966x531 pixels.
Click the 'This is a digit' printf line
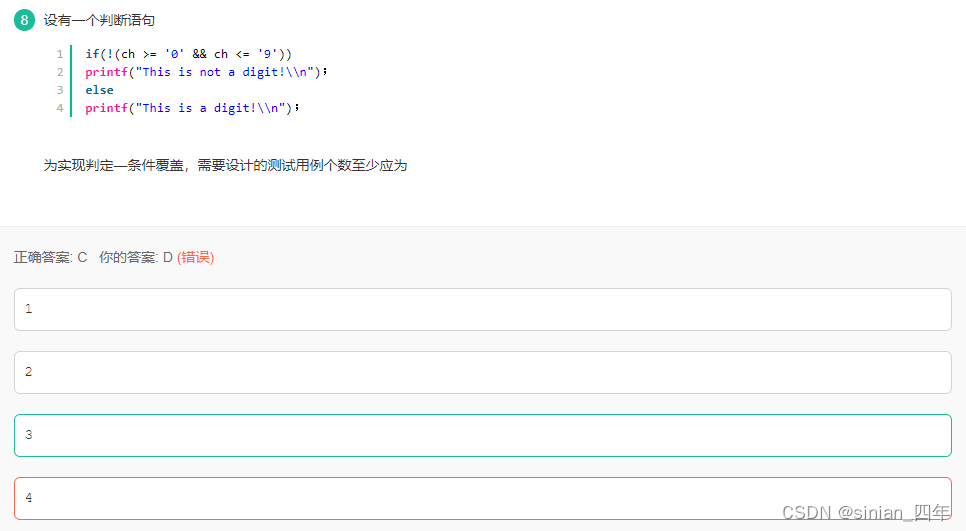(x=192, y=108)
